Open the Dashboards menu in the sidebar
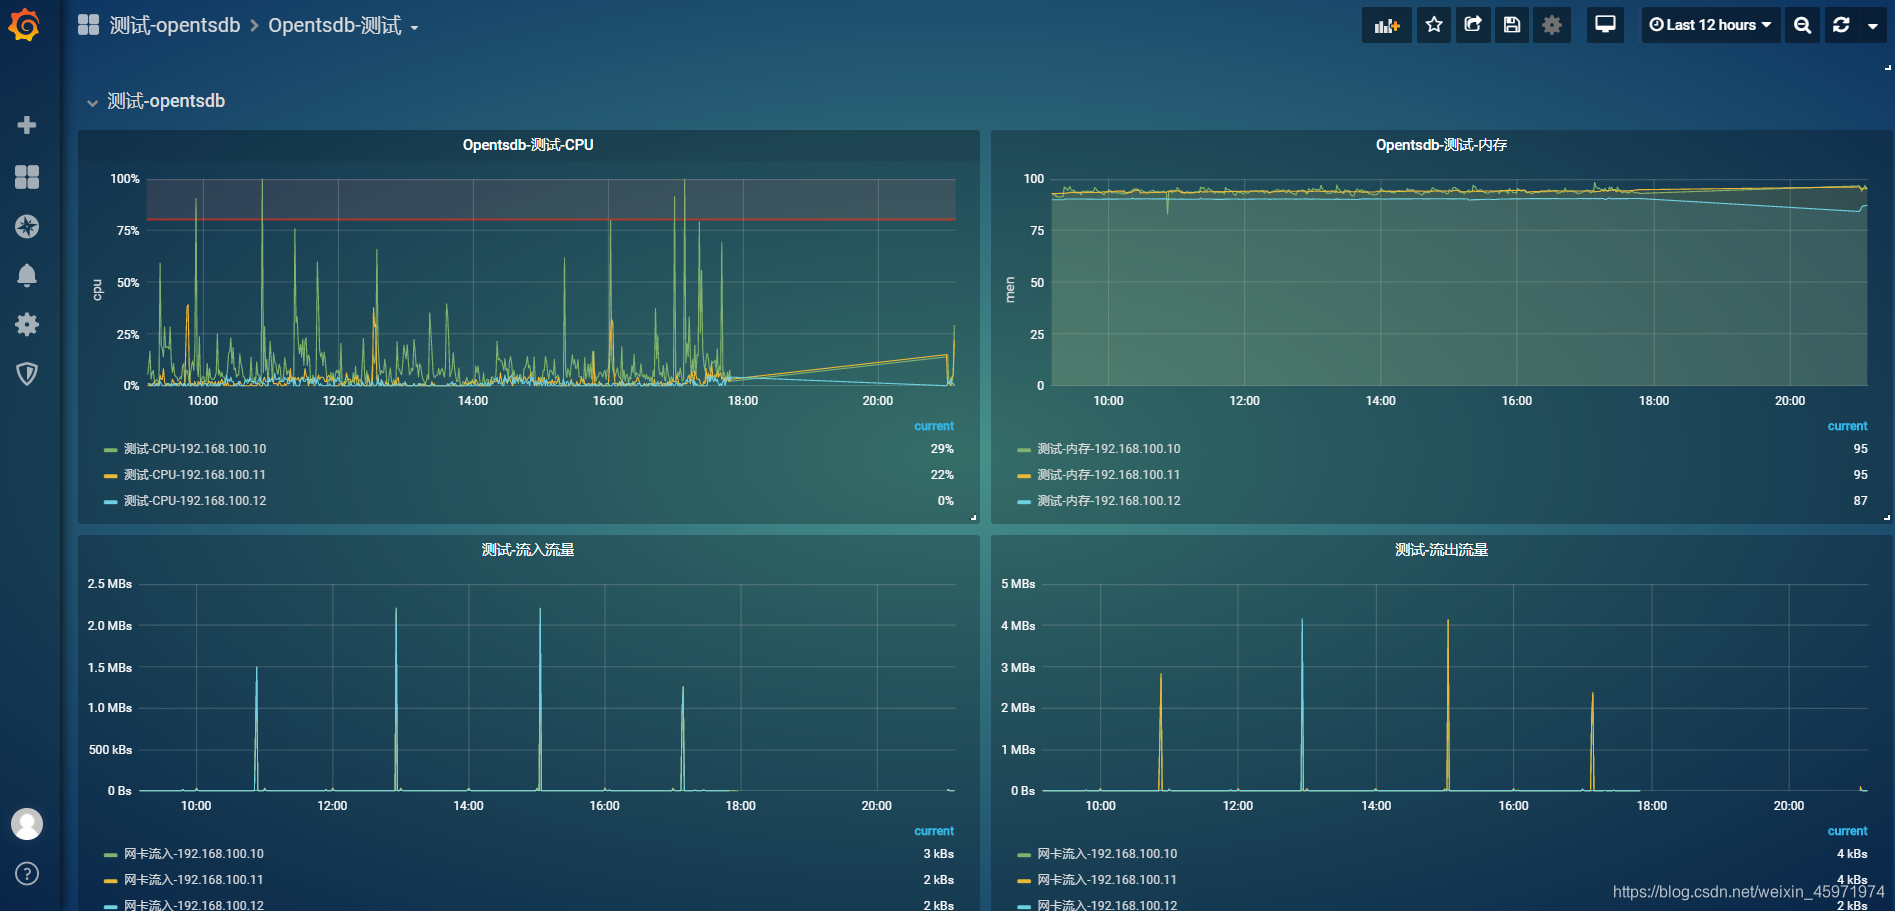The height and width of the screenshot is (911, 1895). (27, 177)
